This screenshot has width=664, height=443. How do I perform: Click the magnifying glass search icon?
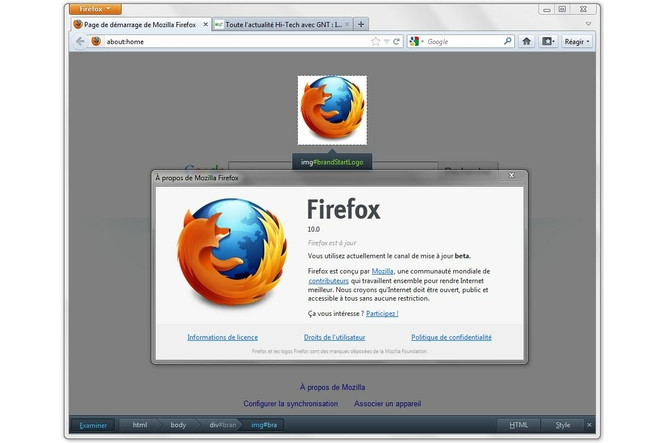[x=507, y=41]
